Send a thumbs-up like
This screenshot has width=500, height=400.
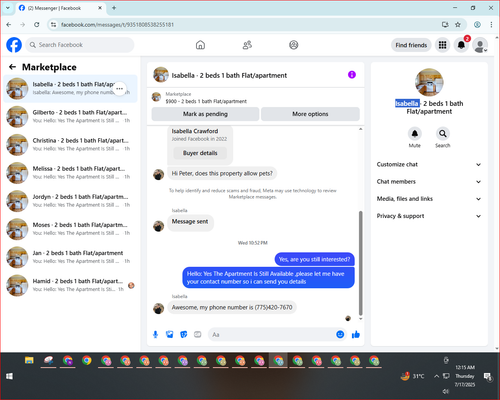coord(356,334)
